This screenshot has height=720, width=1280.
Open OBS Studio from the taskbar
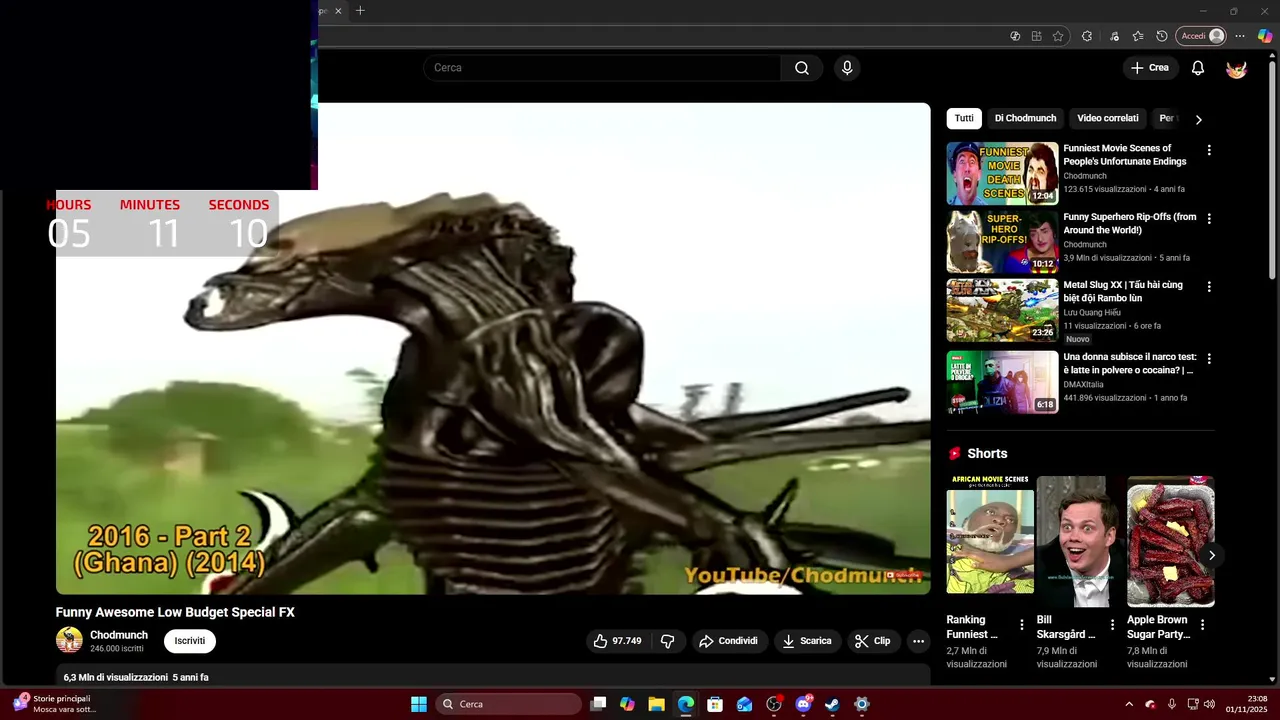(x=773, y=704)
